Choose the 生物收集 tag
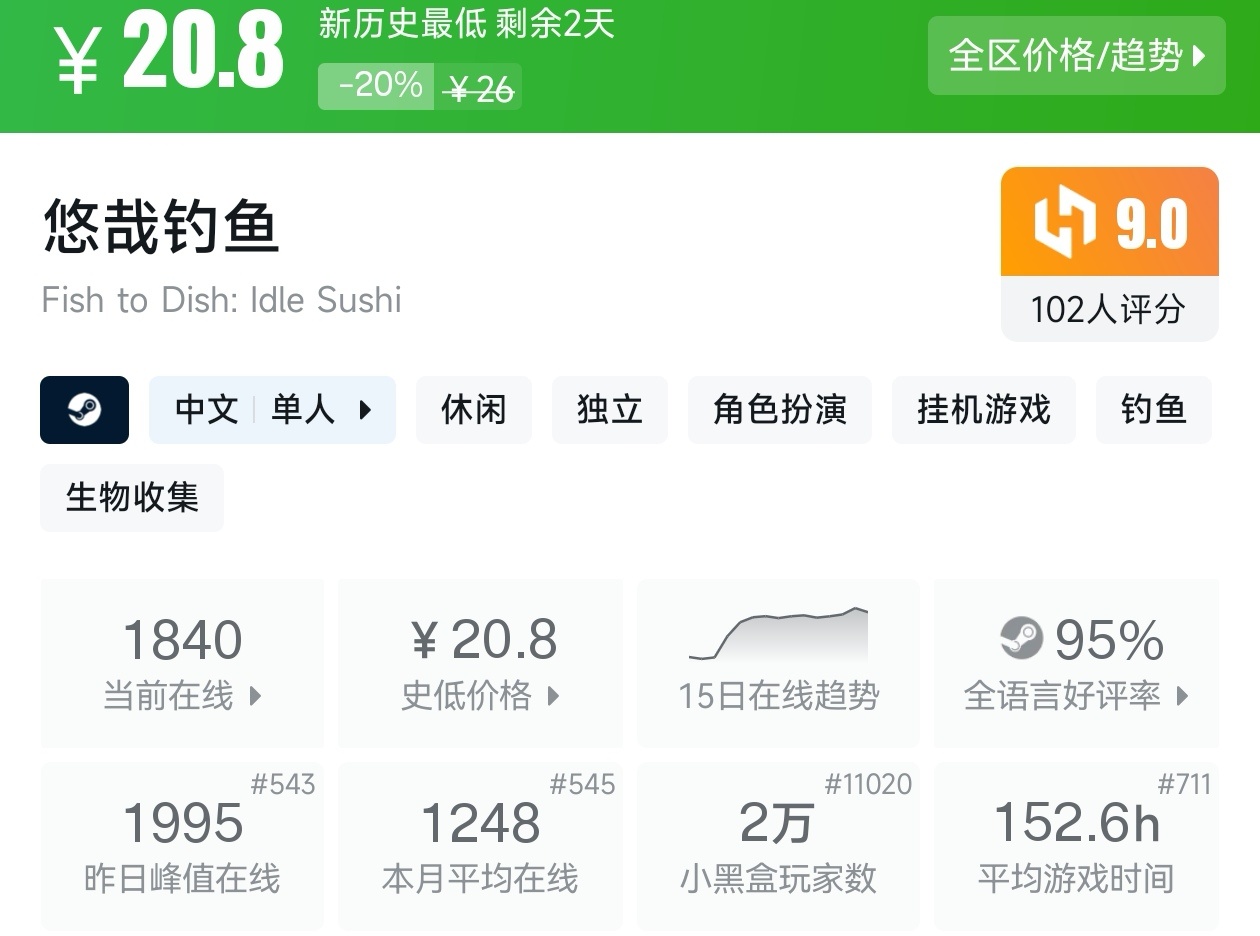 [x=132, y=497]
